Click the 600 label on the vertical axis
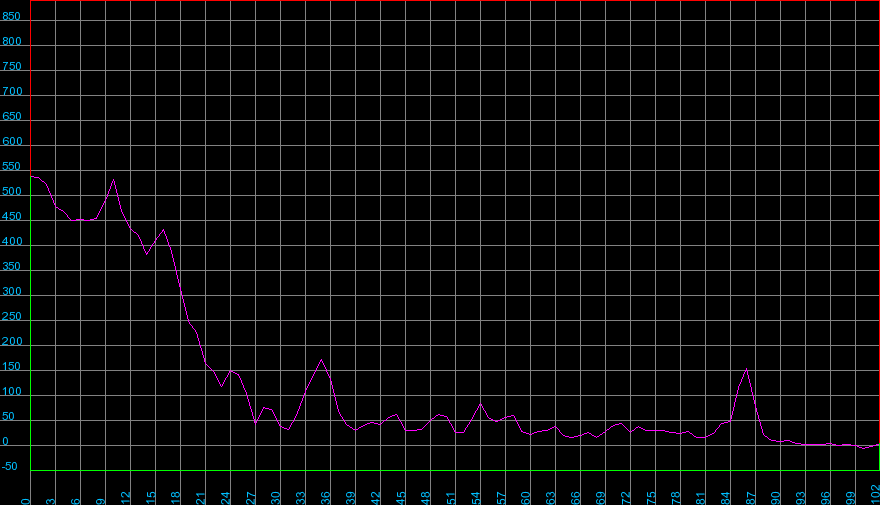This screenshot has width=880, height=505. click(x=12, y=141)
